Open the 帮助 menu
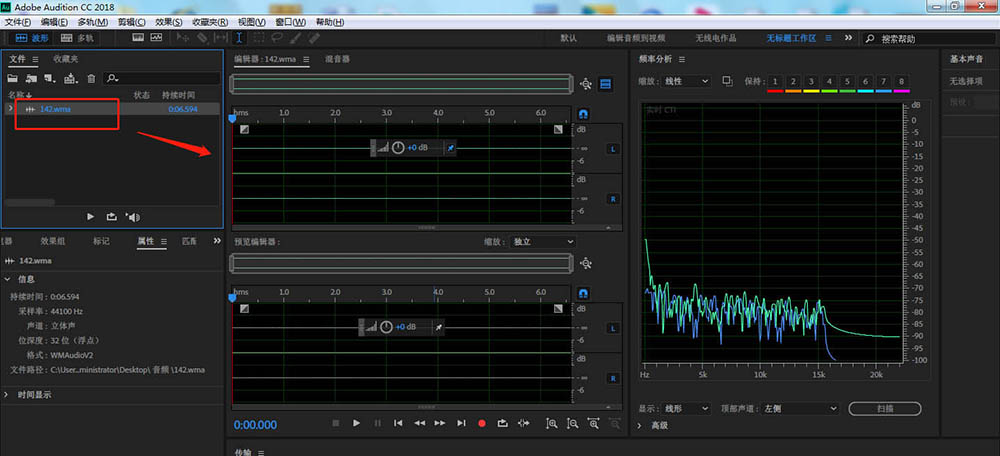1000x456 pixels. 330,22
